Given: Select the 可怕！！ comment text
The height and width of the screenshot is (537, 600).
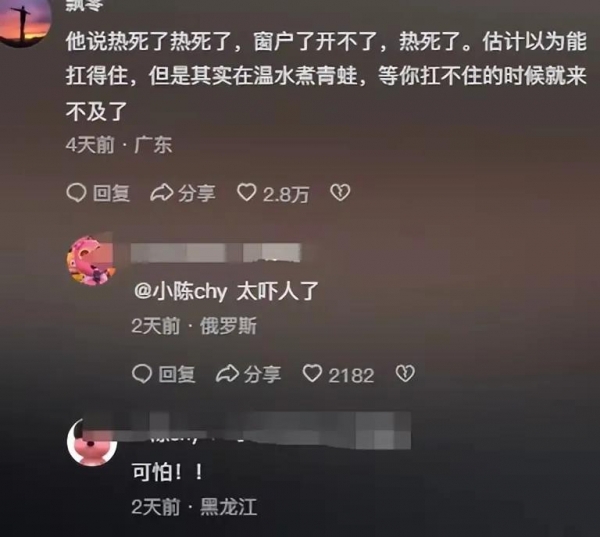Looking at the screenshot, I should pos(167,472).
